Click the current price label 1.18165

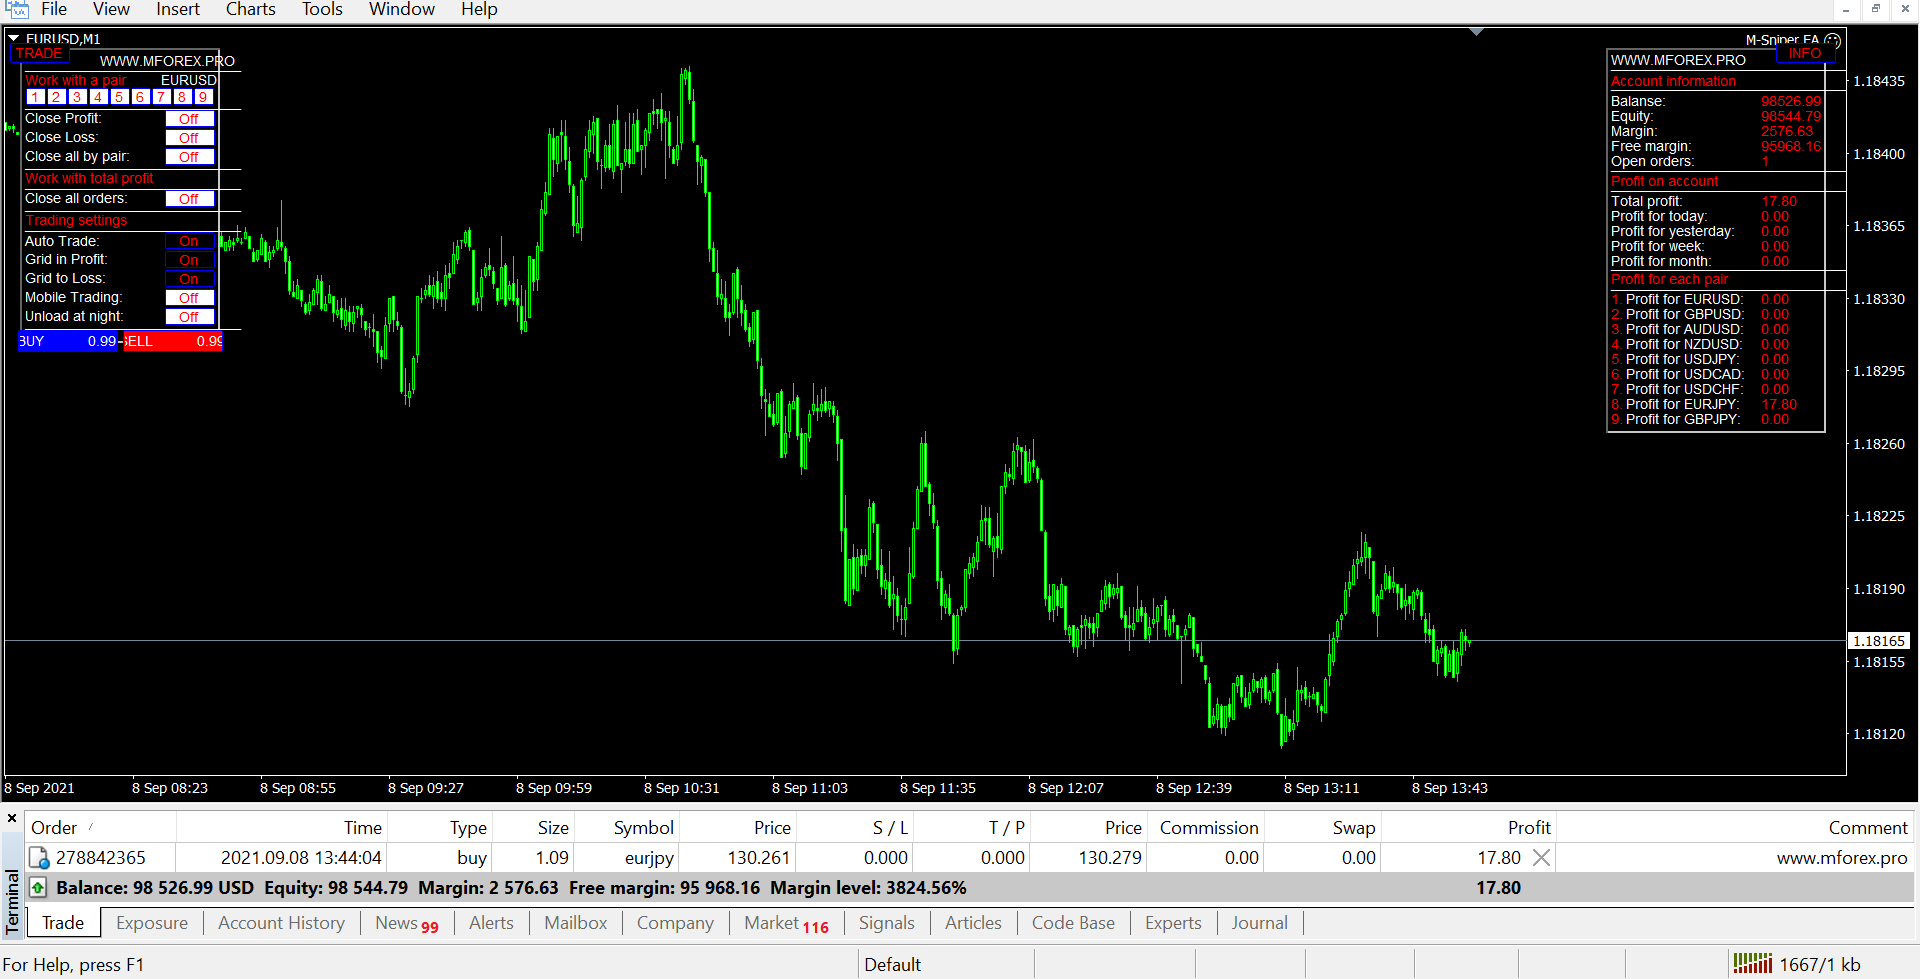point(1878,641)
